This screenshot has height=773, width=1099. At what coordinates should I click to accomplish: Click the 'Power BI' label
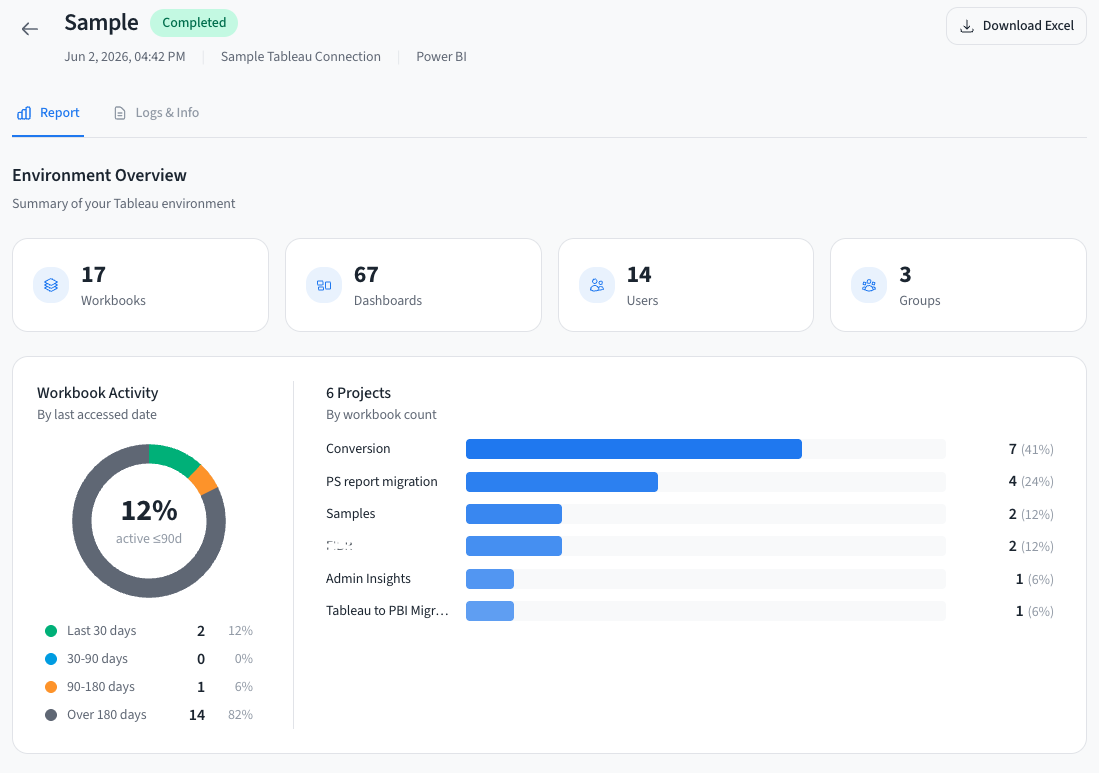(442, 57)
